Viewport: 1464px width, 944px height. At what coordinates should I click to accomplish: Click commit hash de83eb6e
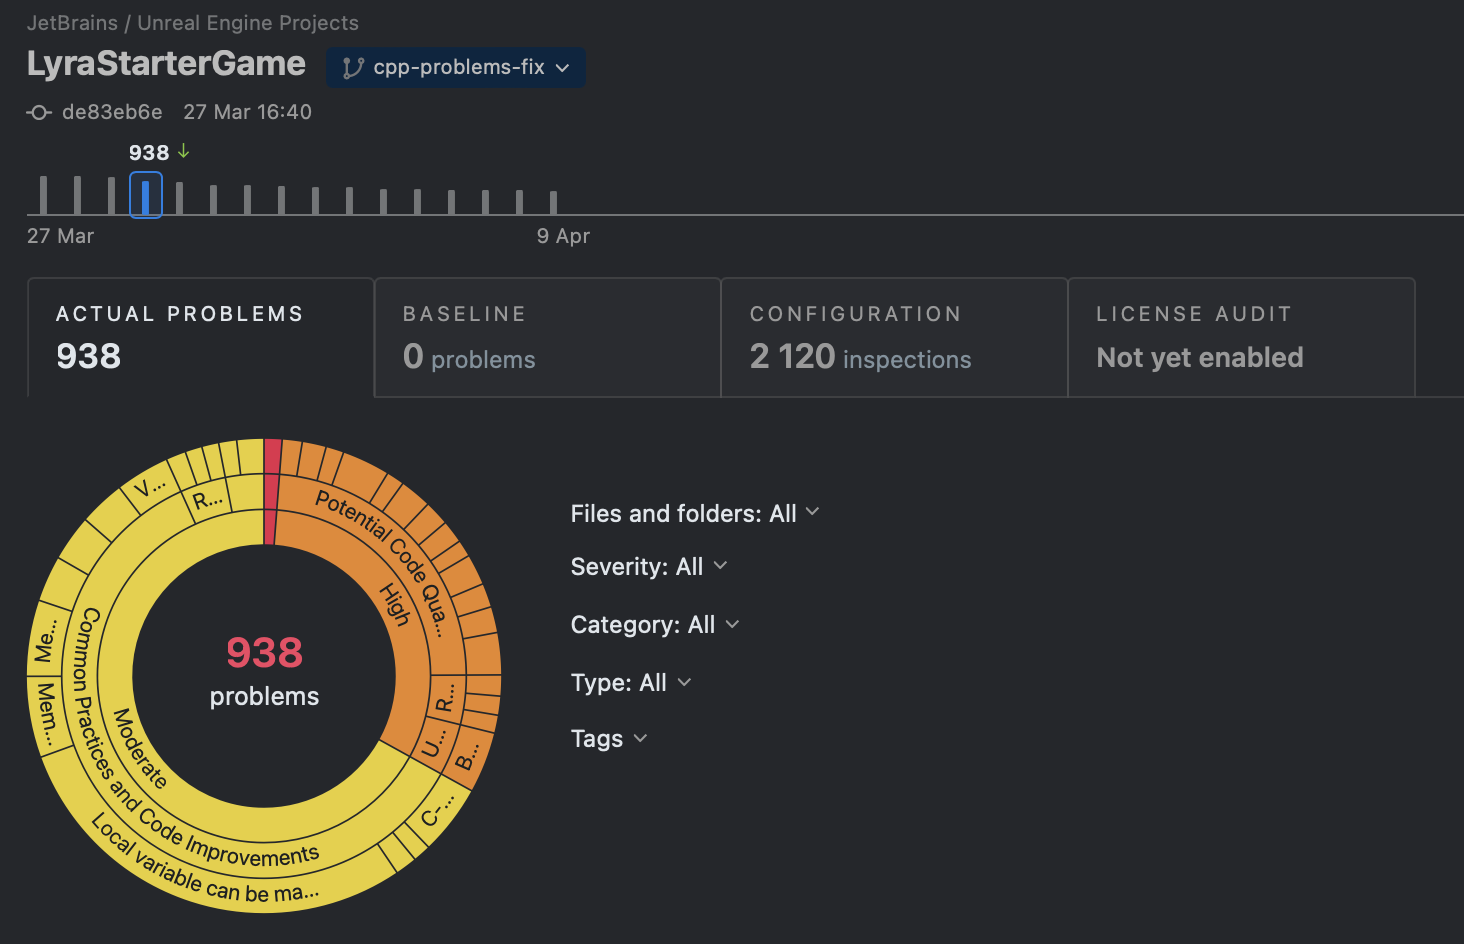click(112, 112)
